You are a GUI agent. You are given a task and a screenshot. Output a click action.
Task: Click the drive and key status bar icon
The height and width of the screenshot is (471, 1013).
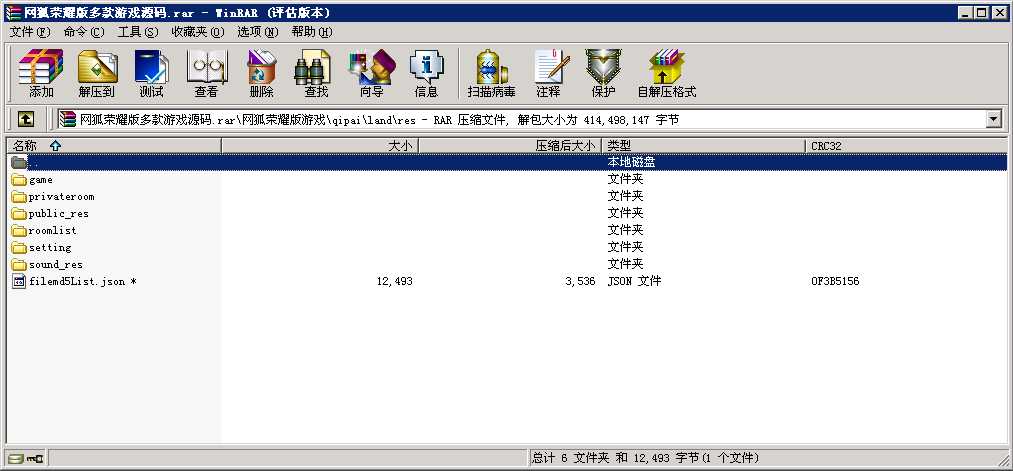(x=26, y=458)
